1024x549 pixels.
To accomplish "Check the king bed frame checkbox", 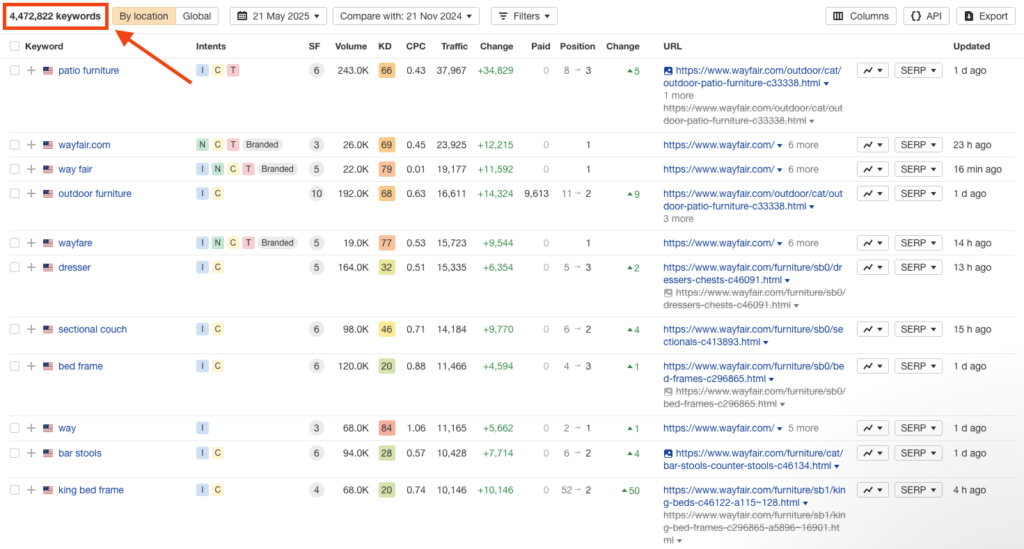I will 14,490.
